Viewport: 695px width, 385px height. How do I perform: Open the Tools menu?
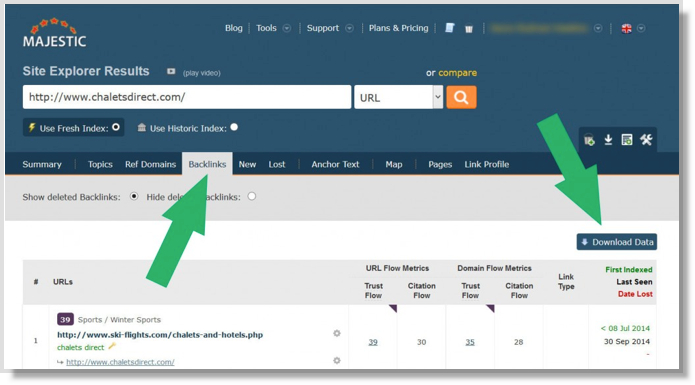(x=266, y=28)
